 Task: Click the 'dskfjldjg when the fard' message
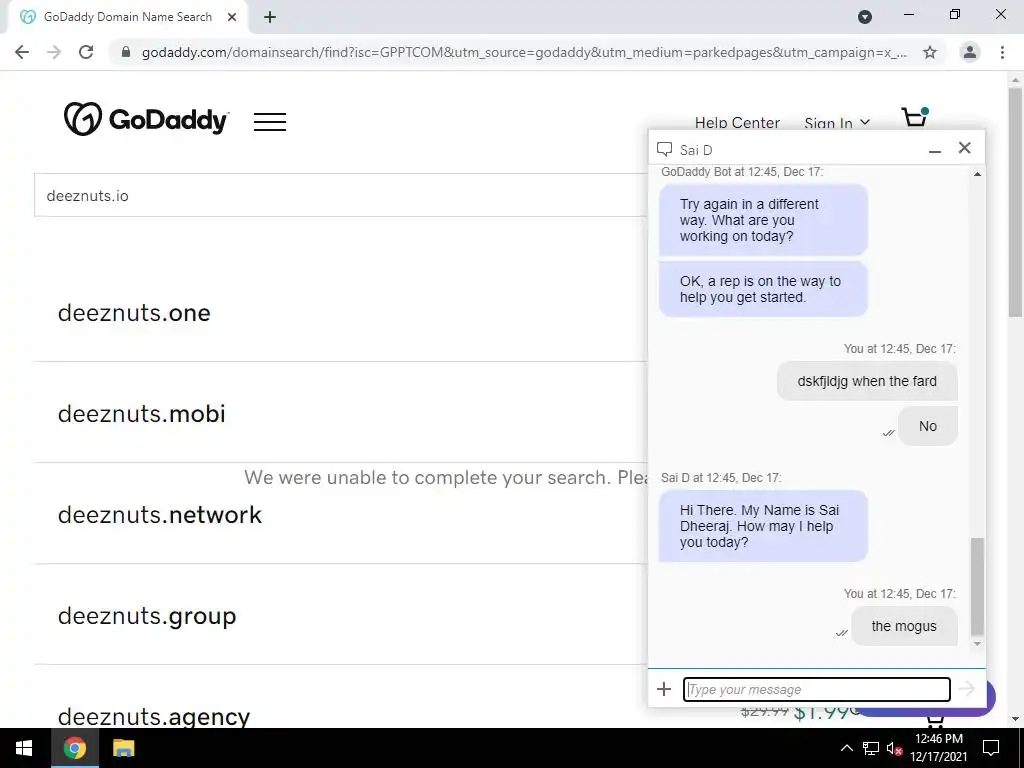tap(867, 381)
